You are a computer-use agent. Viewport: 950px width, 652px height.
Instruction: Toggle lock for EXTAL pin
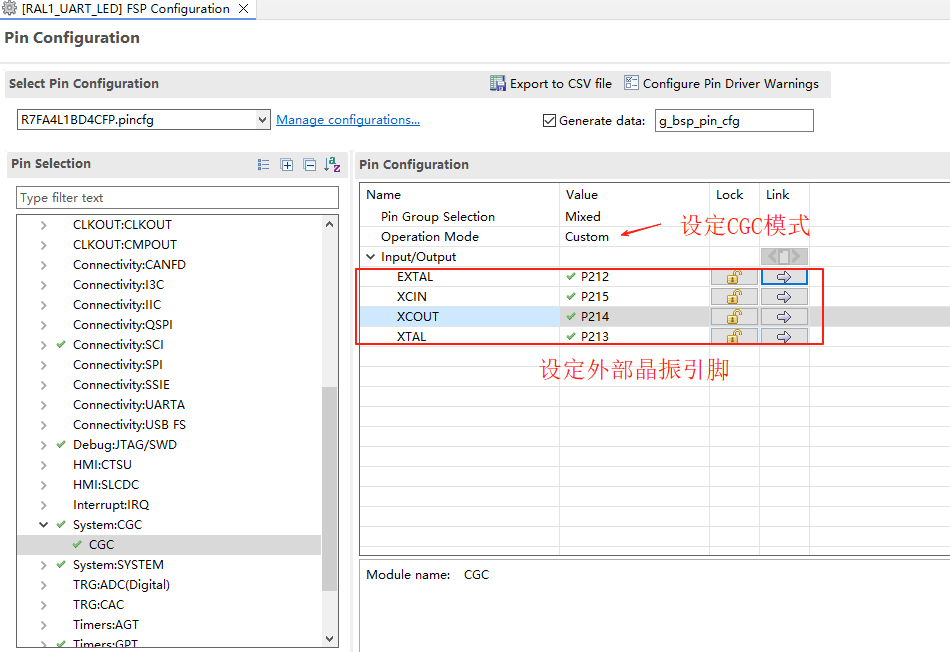pos(734,277)
